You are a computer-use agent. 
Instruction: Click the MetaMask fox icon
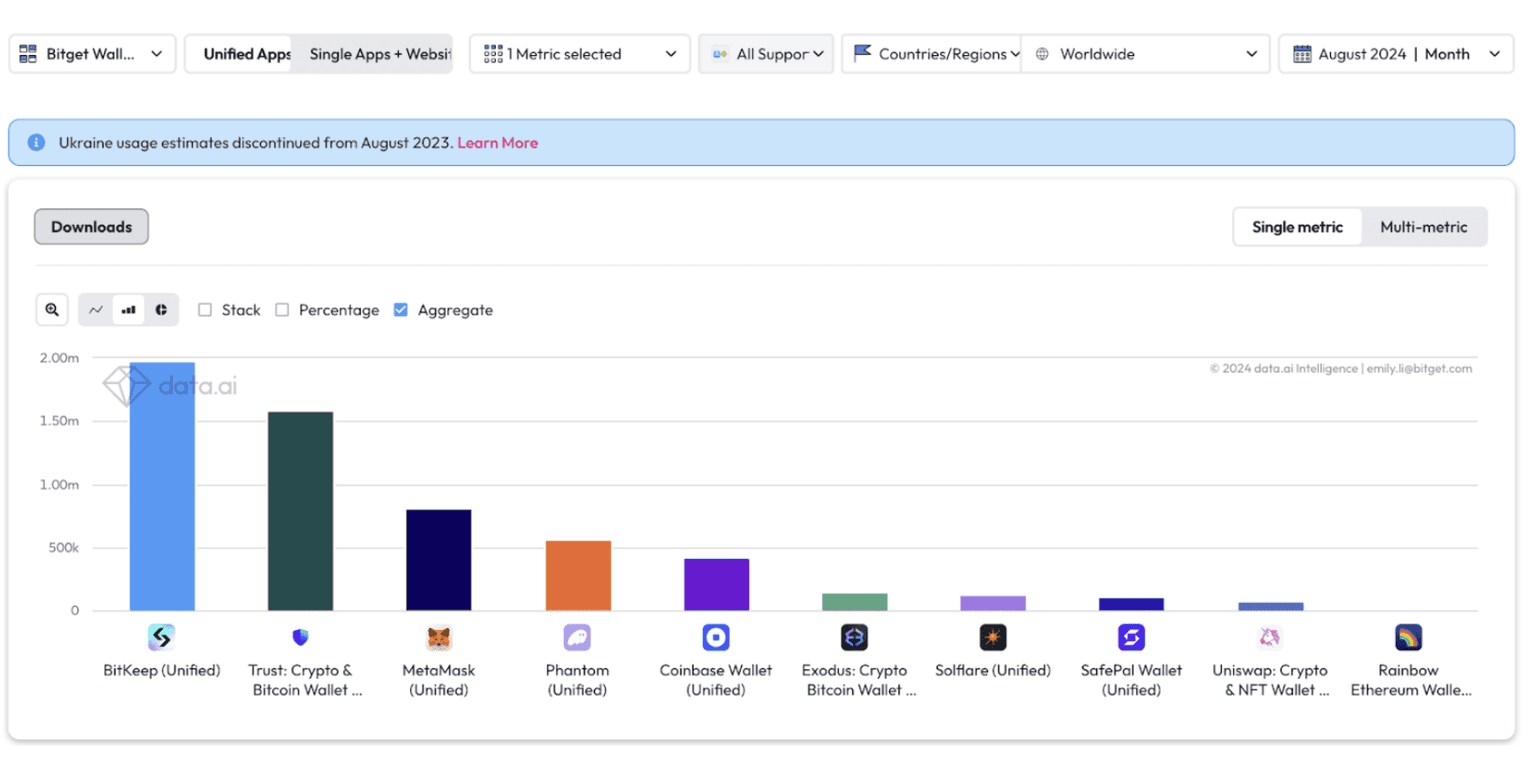click(x=438, y=637)
